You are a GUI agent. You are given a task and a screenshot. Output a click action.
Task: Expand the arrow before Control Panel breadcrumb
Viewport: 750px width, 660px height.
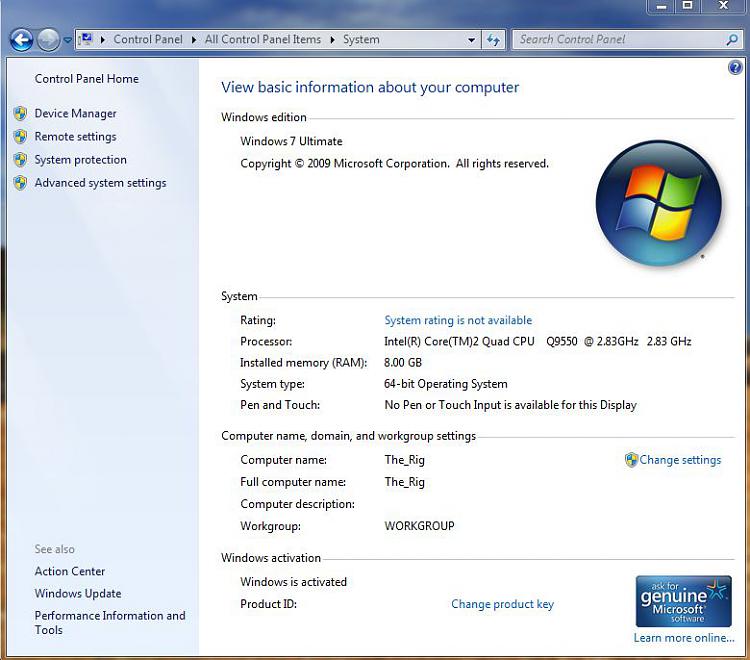click(103, 40)
